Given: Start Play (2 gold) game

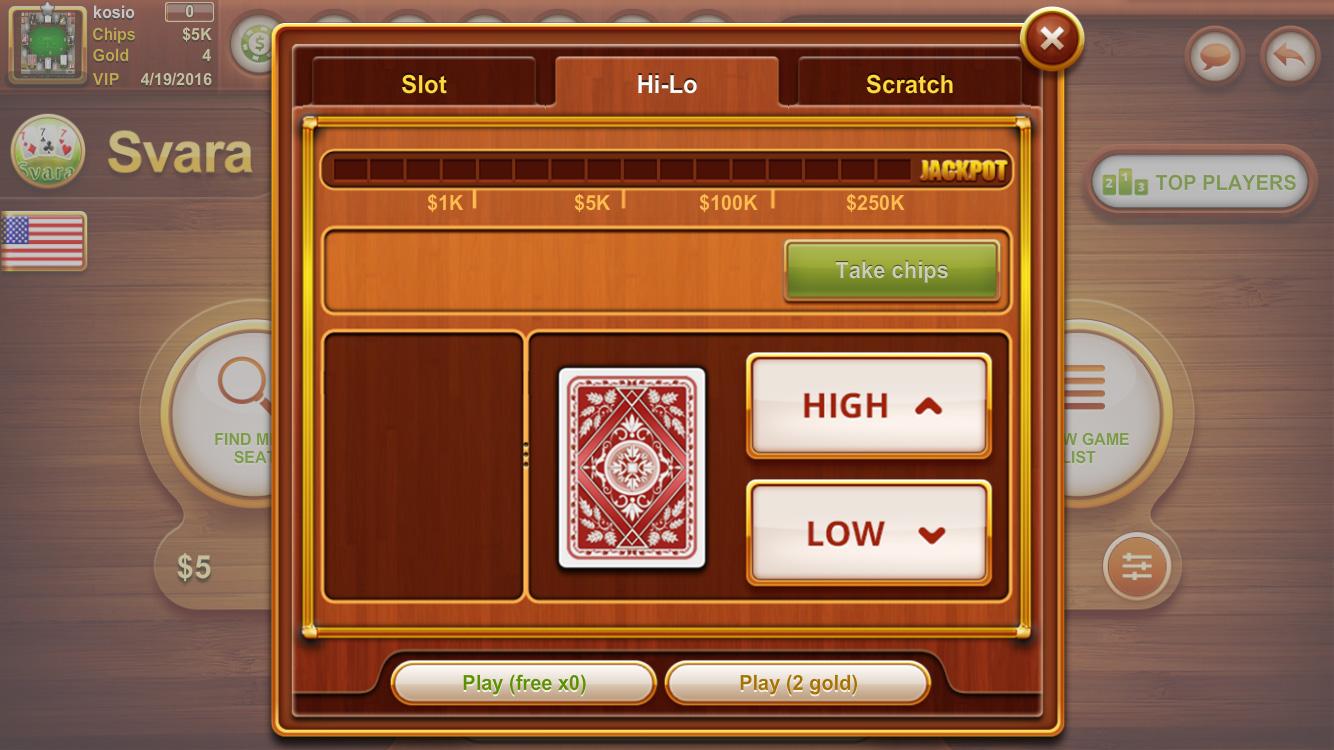Looking at the screenshot, I should 798,683.
